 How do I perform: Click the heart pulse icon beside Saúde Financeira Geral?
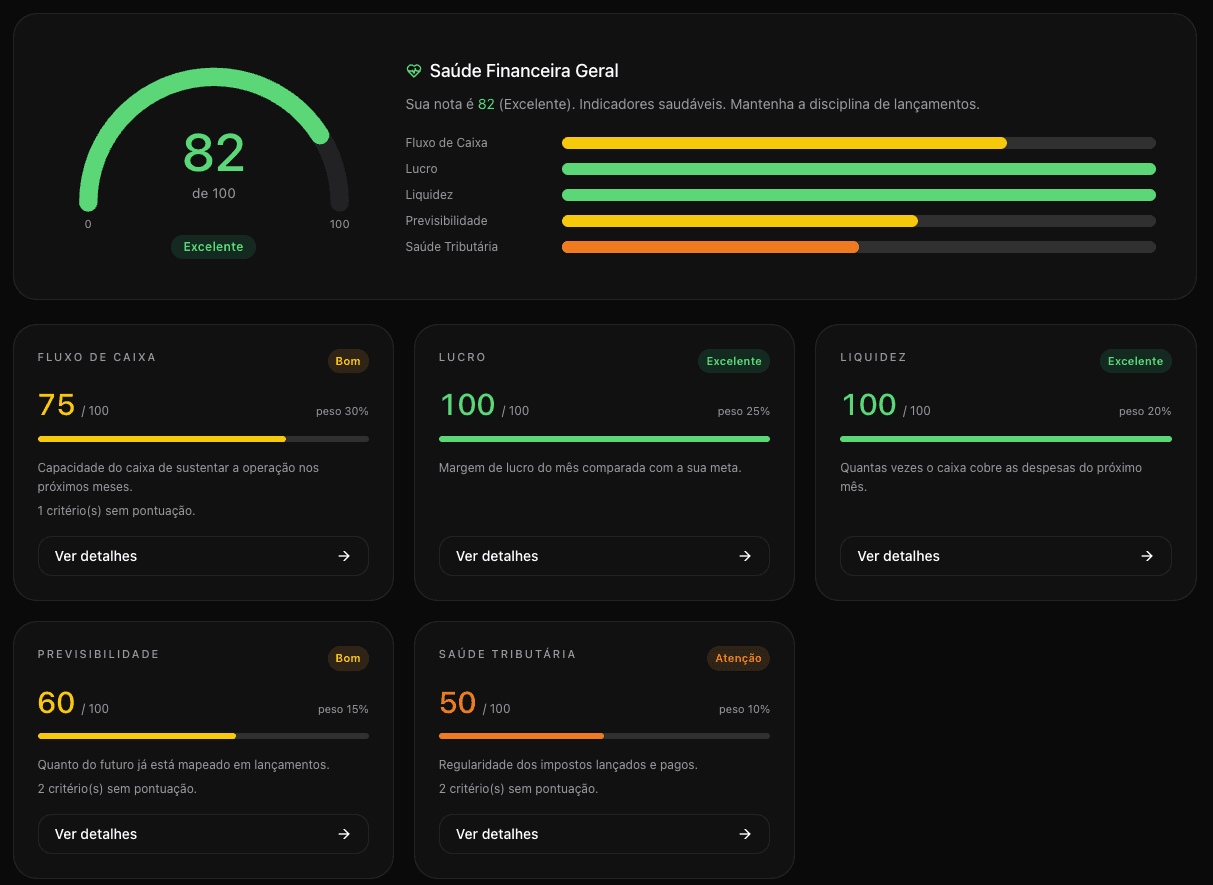[414, 71]
